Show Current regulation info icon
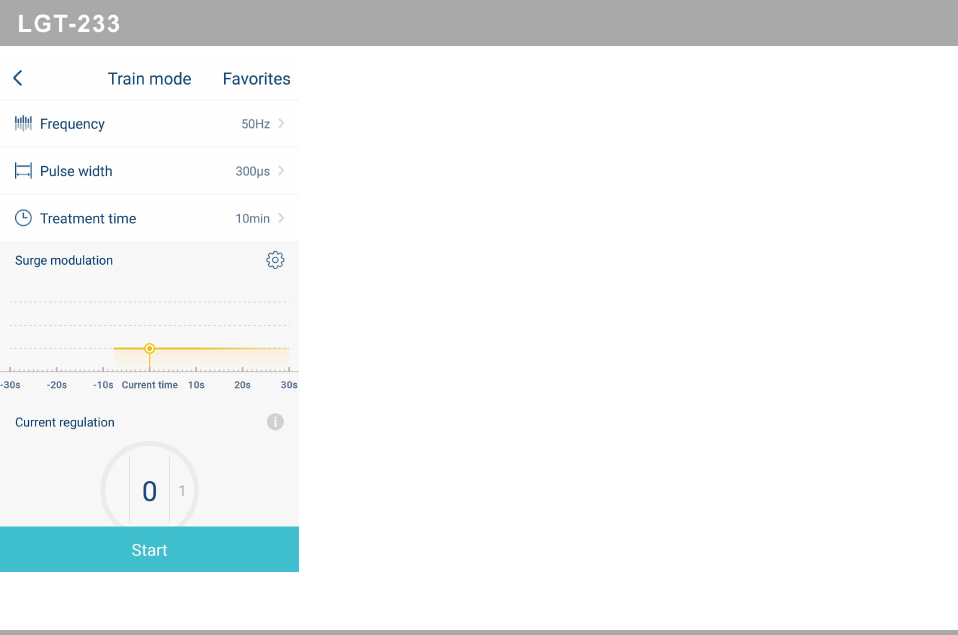The width and height of the screenshot is (958, 635). (x=275, y=422)
